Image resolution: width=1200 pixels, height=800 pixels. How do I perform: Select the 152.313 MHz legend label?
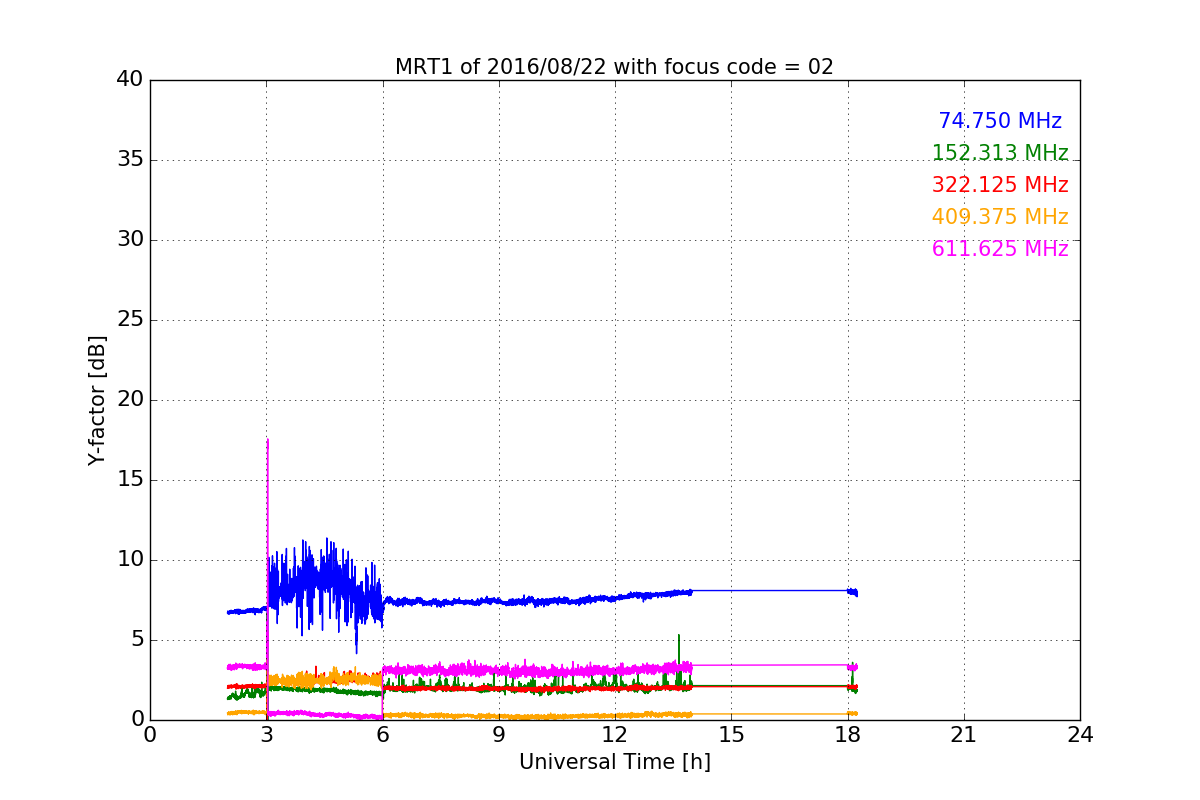[1000, 153]
